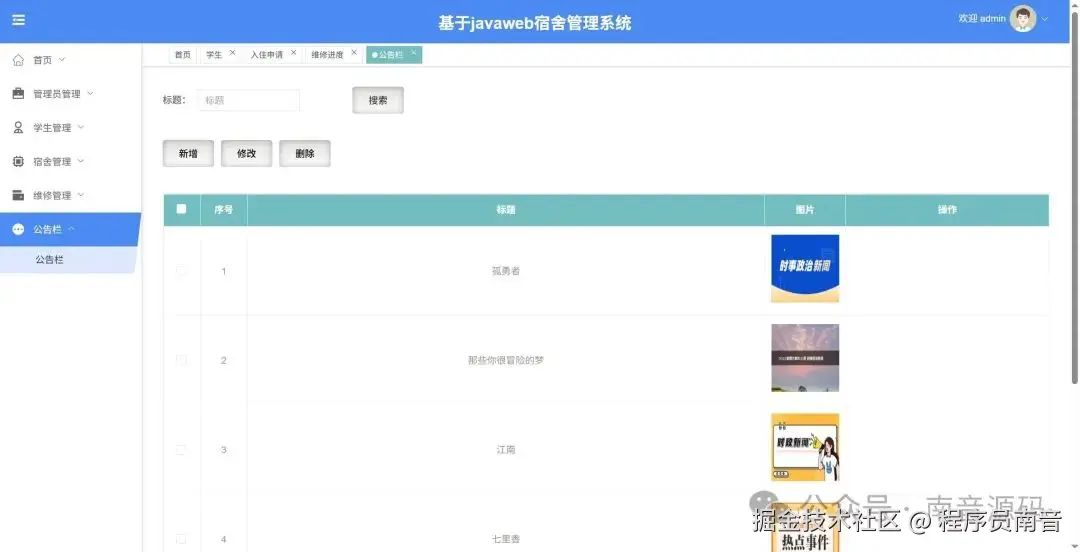Open the 时事政治新闻 thumbnail image
This screenshot has height=552, width=1080.
pos(805,269)
